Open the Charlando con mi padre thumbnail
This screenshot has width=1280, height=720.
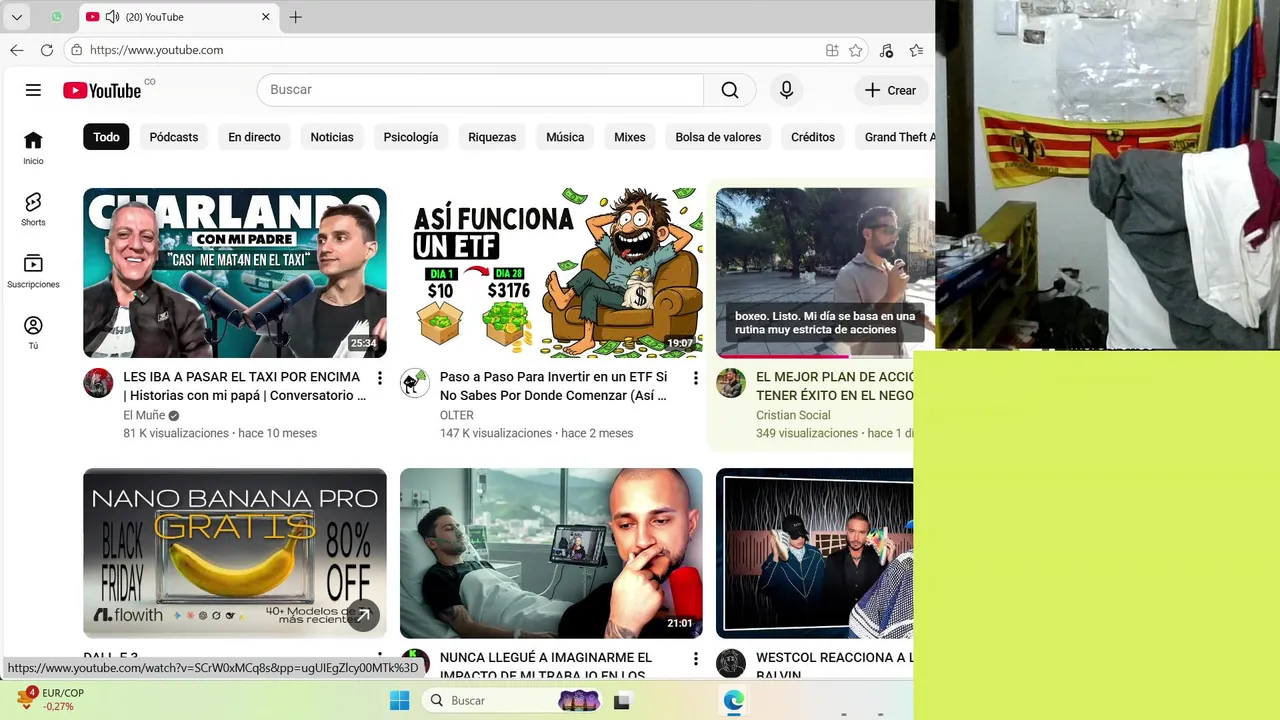235,273
